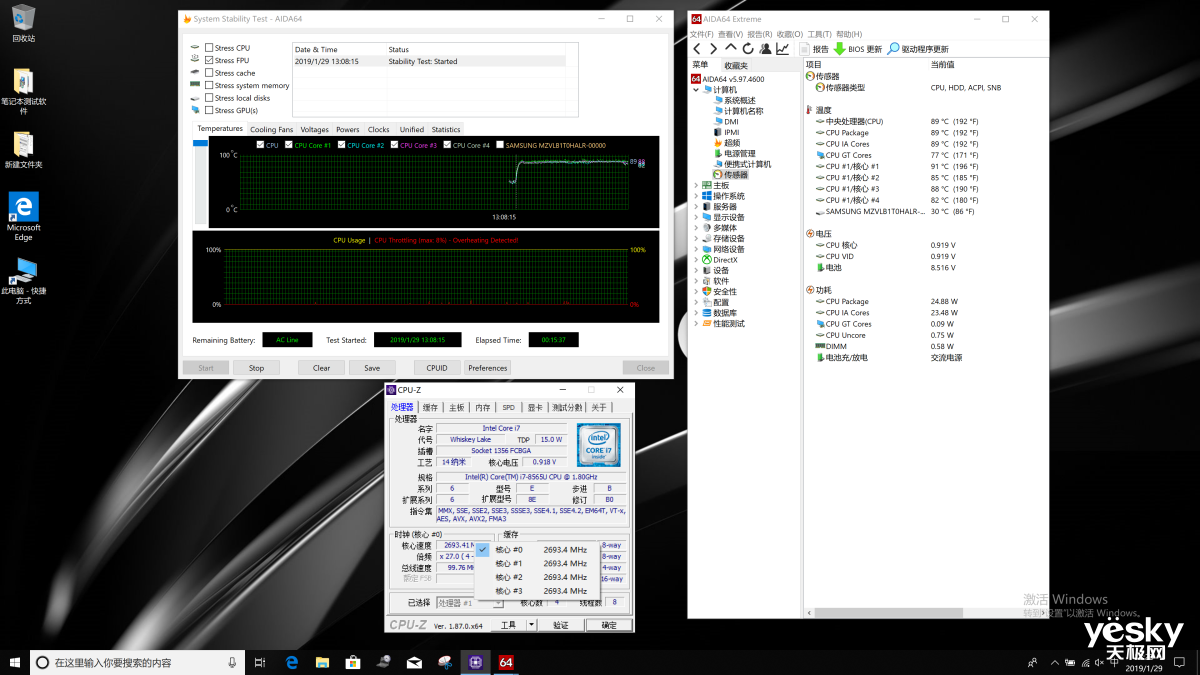1200x675 pixels.
Task: Click the AIDA64 toolbar user icon
Action: point(765,49)
